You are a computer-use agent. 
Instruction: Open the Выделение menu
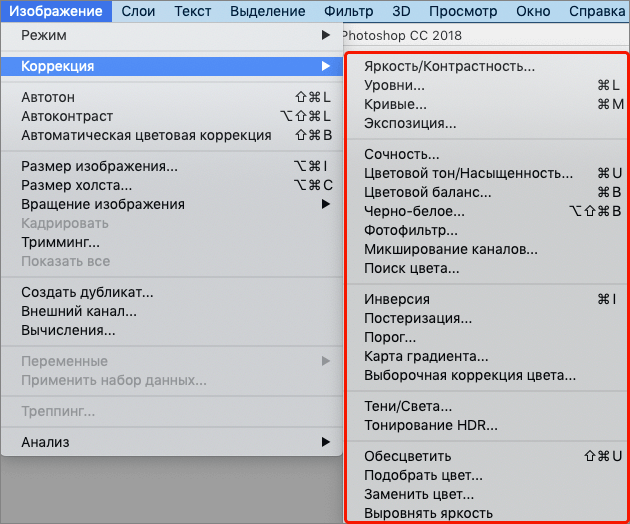click(268, 11)
